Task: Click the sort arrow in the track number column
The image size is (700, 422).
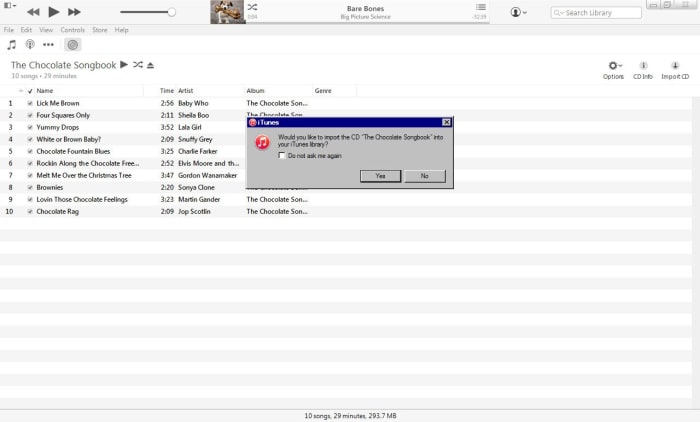Action: [x=21, y=91]
